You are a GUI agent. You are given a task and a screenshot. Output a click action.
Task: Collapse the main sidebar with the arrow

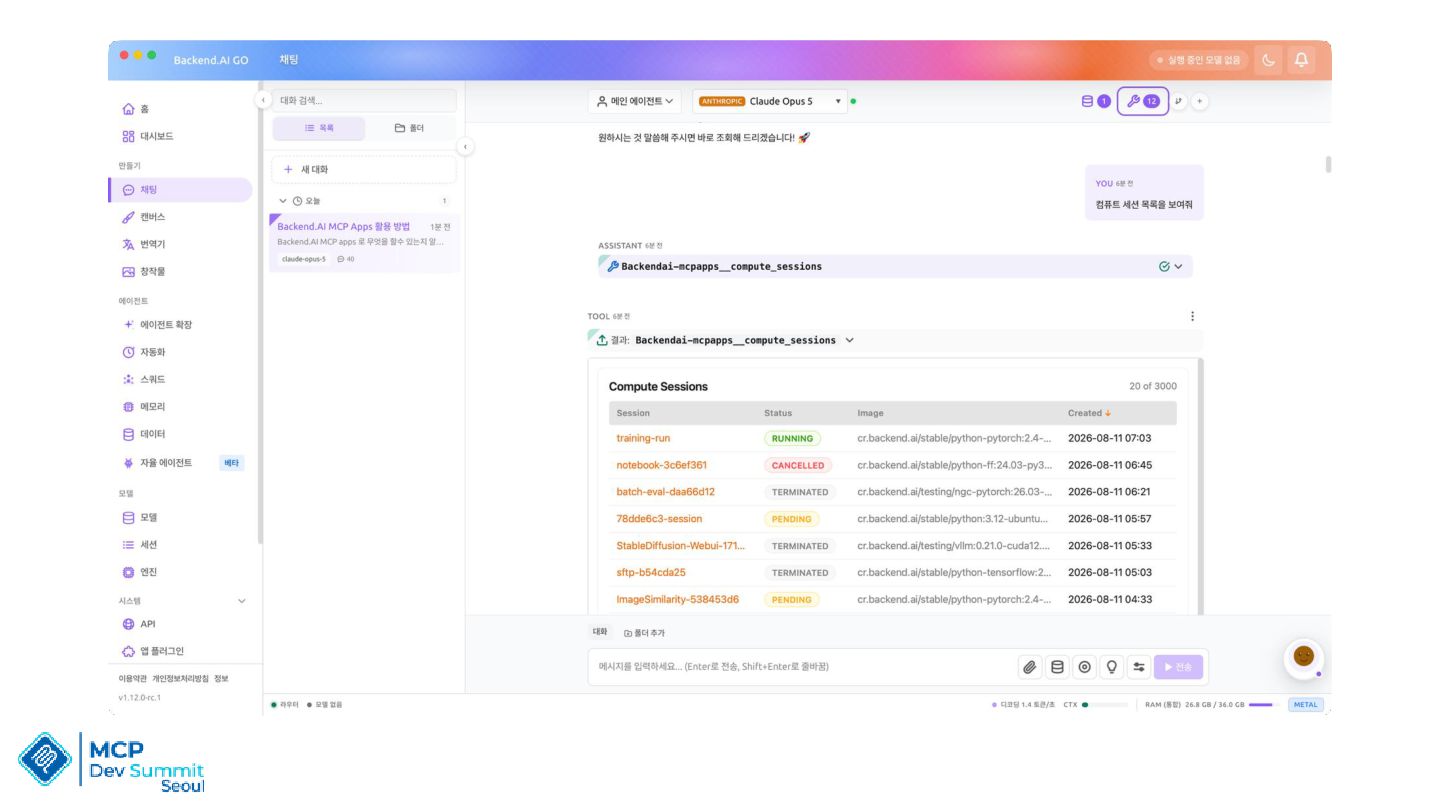point(263,100)
